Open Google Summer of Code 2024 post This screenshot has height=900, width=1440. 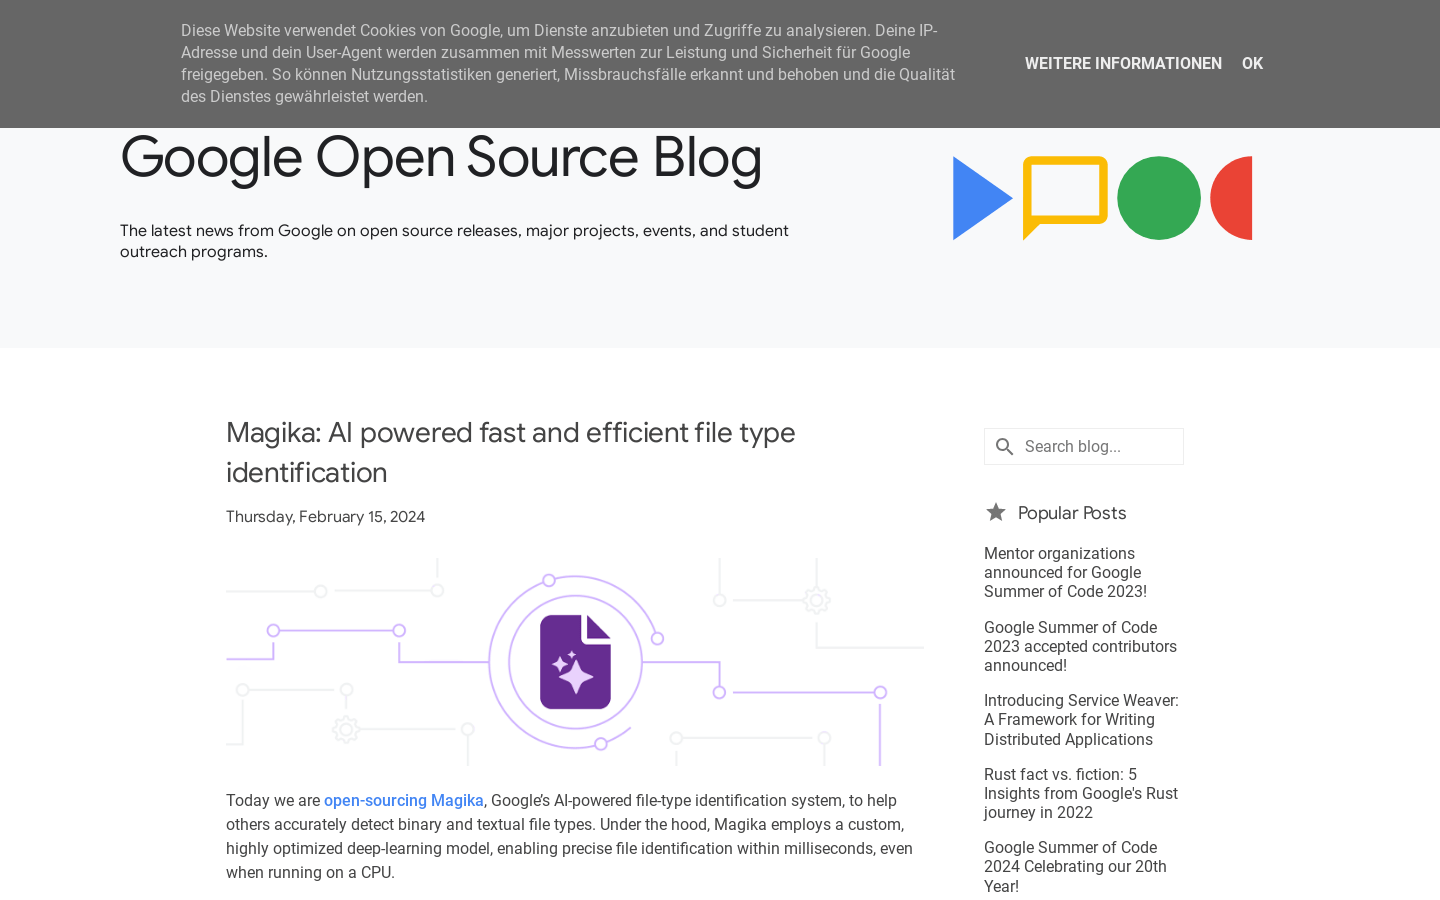tap(1075, 866)
